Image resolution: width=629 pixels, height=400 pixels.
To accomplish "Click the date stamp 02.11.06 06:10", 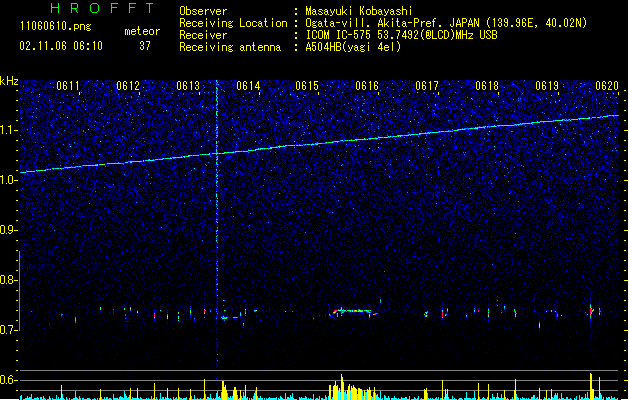I will click(x=61, y=46).
